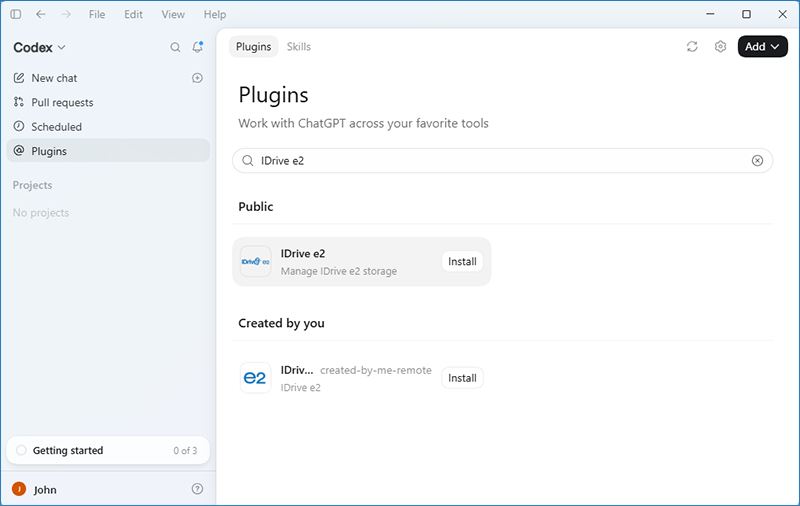This screenshot has height=506, width=800.
Task: Open the Getting started checklist
Action: point(108,450)
